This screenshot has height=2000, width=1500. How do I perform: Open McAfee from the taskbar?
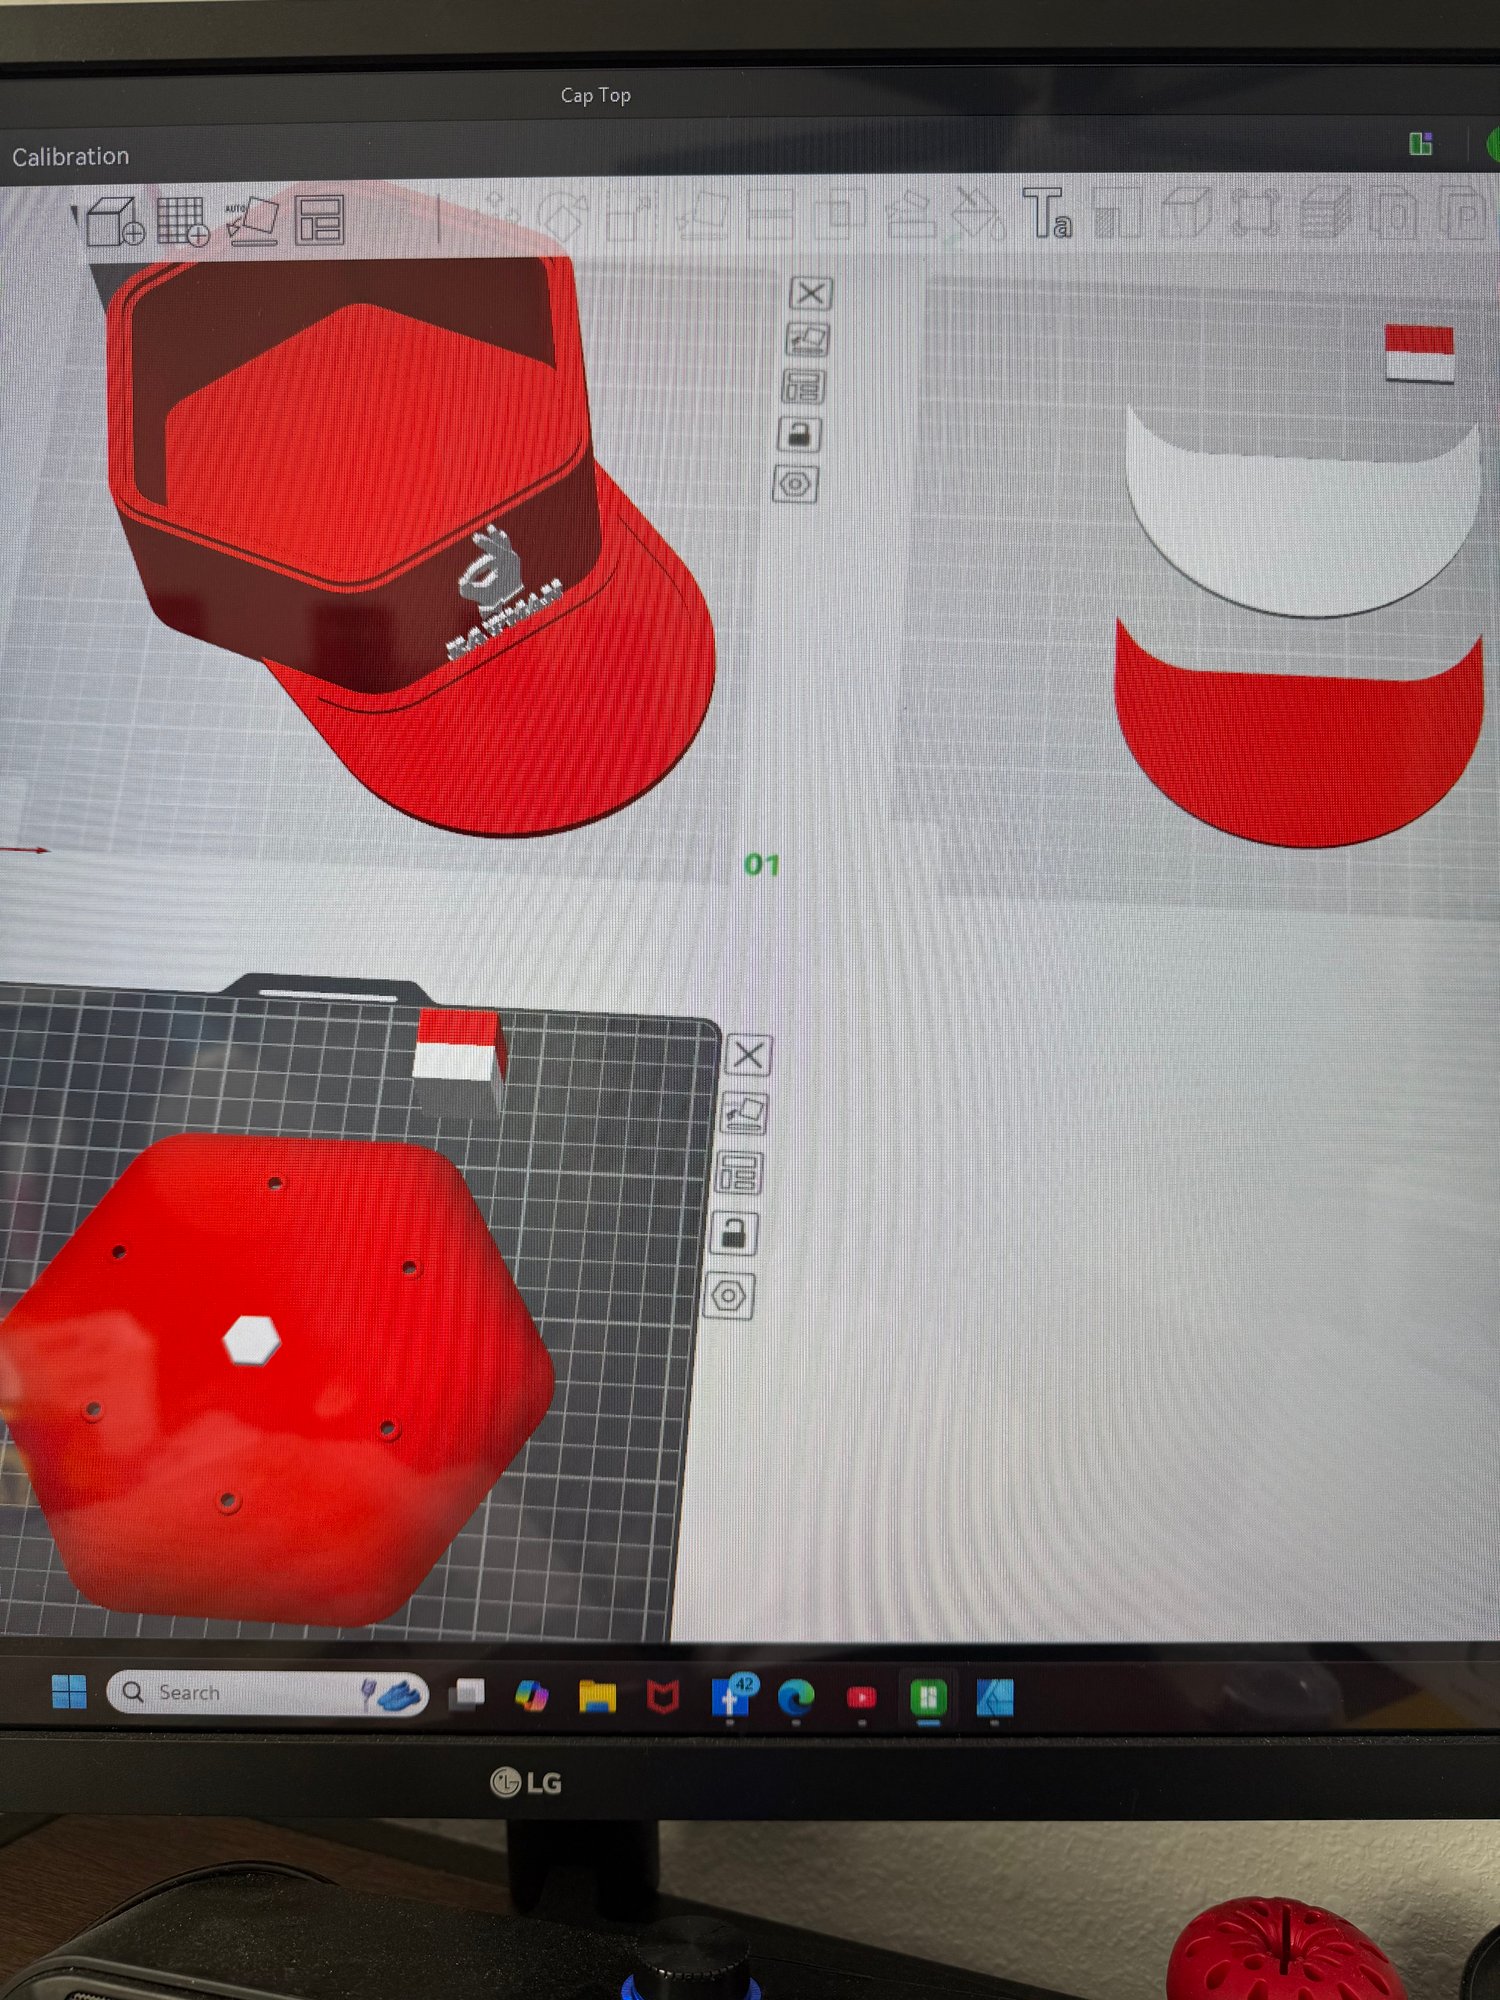coord(663,1697)
